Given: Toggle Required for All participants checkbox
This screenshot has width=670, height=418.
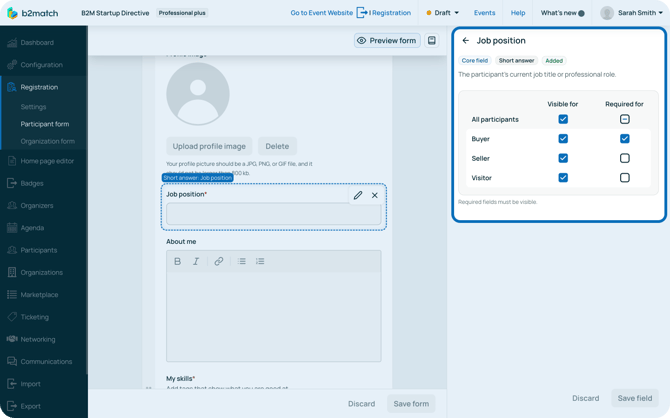Looking at the screenshot, I should [625, 119].
